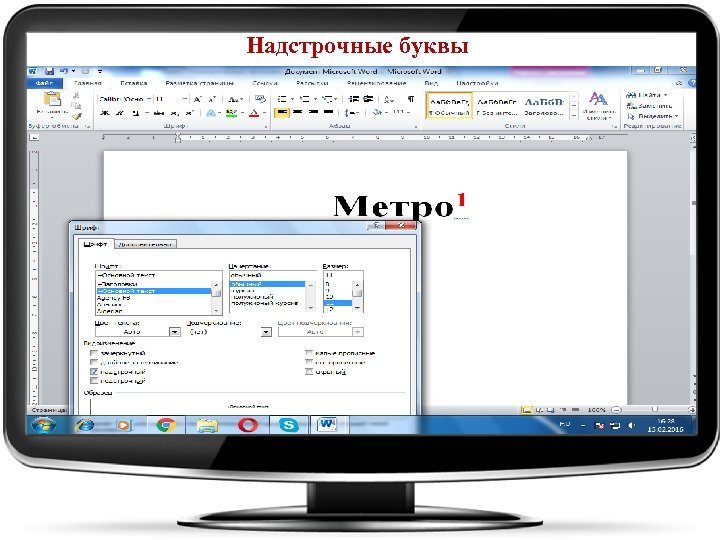
Task: Select обычный in the Начертание list
Action: coord(267,285)
